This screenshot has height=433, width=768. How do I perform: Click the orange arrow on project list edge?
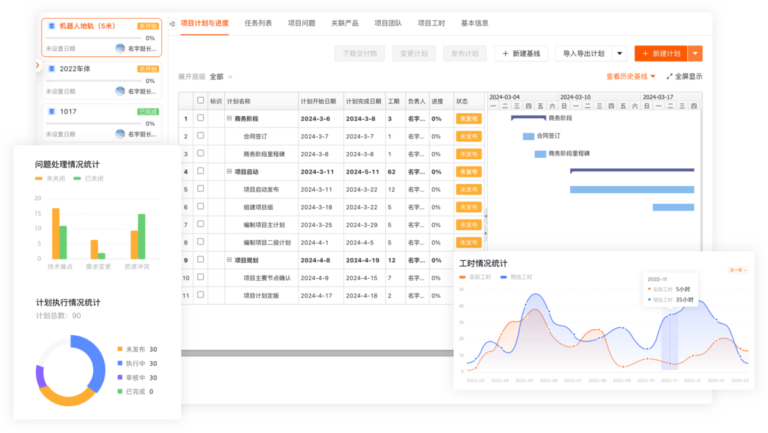[37, 65]
